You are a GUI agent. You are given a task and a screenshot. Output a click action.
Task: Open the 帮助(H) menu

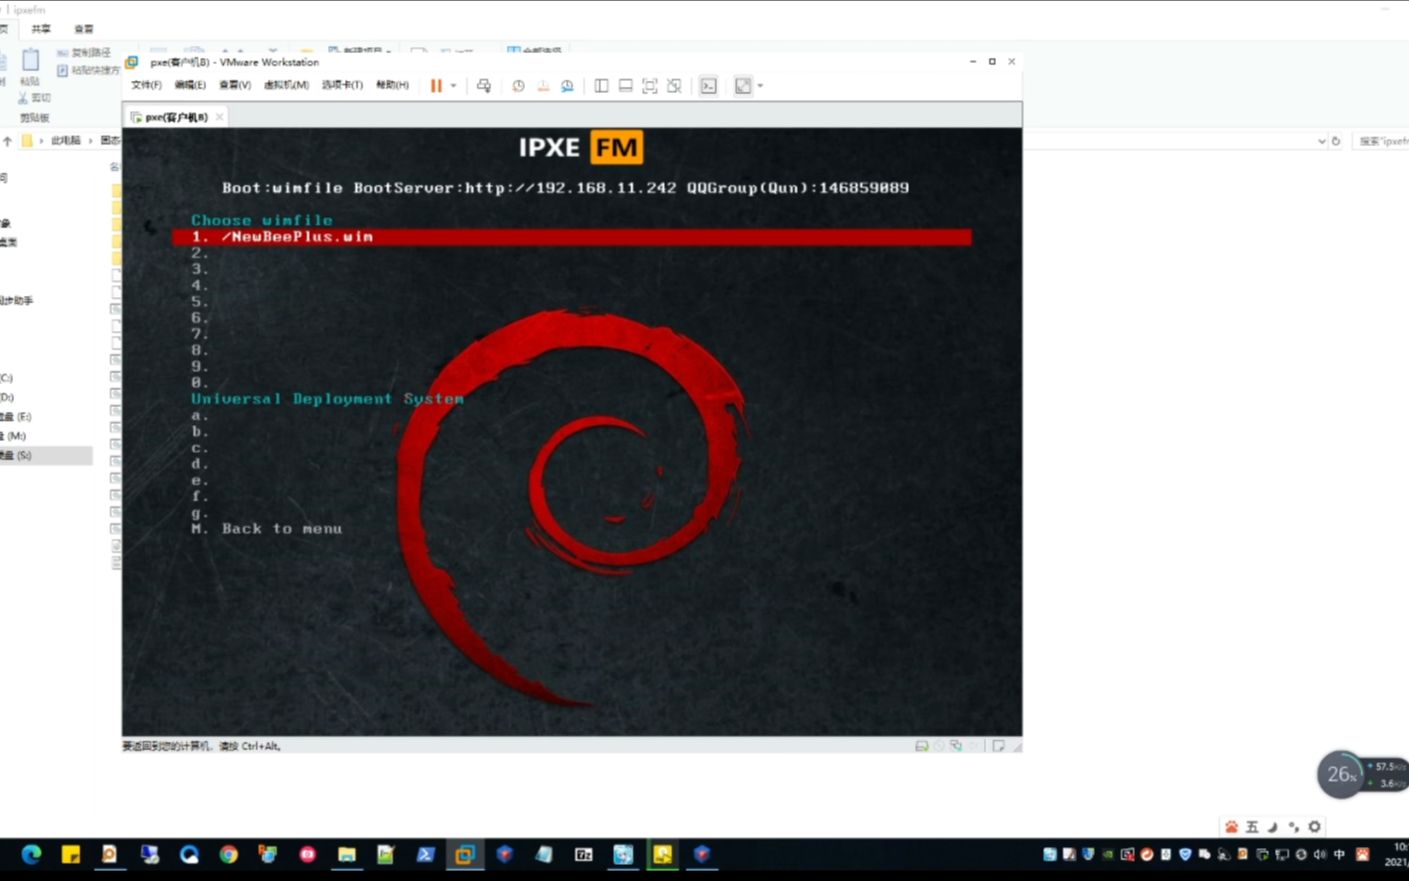tap(392, 86)
